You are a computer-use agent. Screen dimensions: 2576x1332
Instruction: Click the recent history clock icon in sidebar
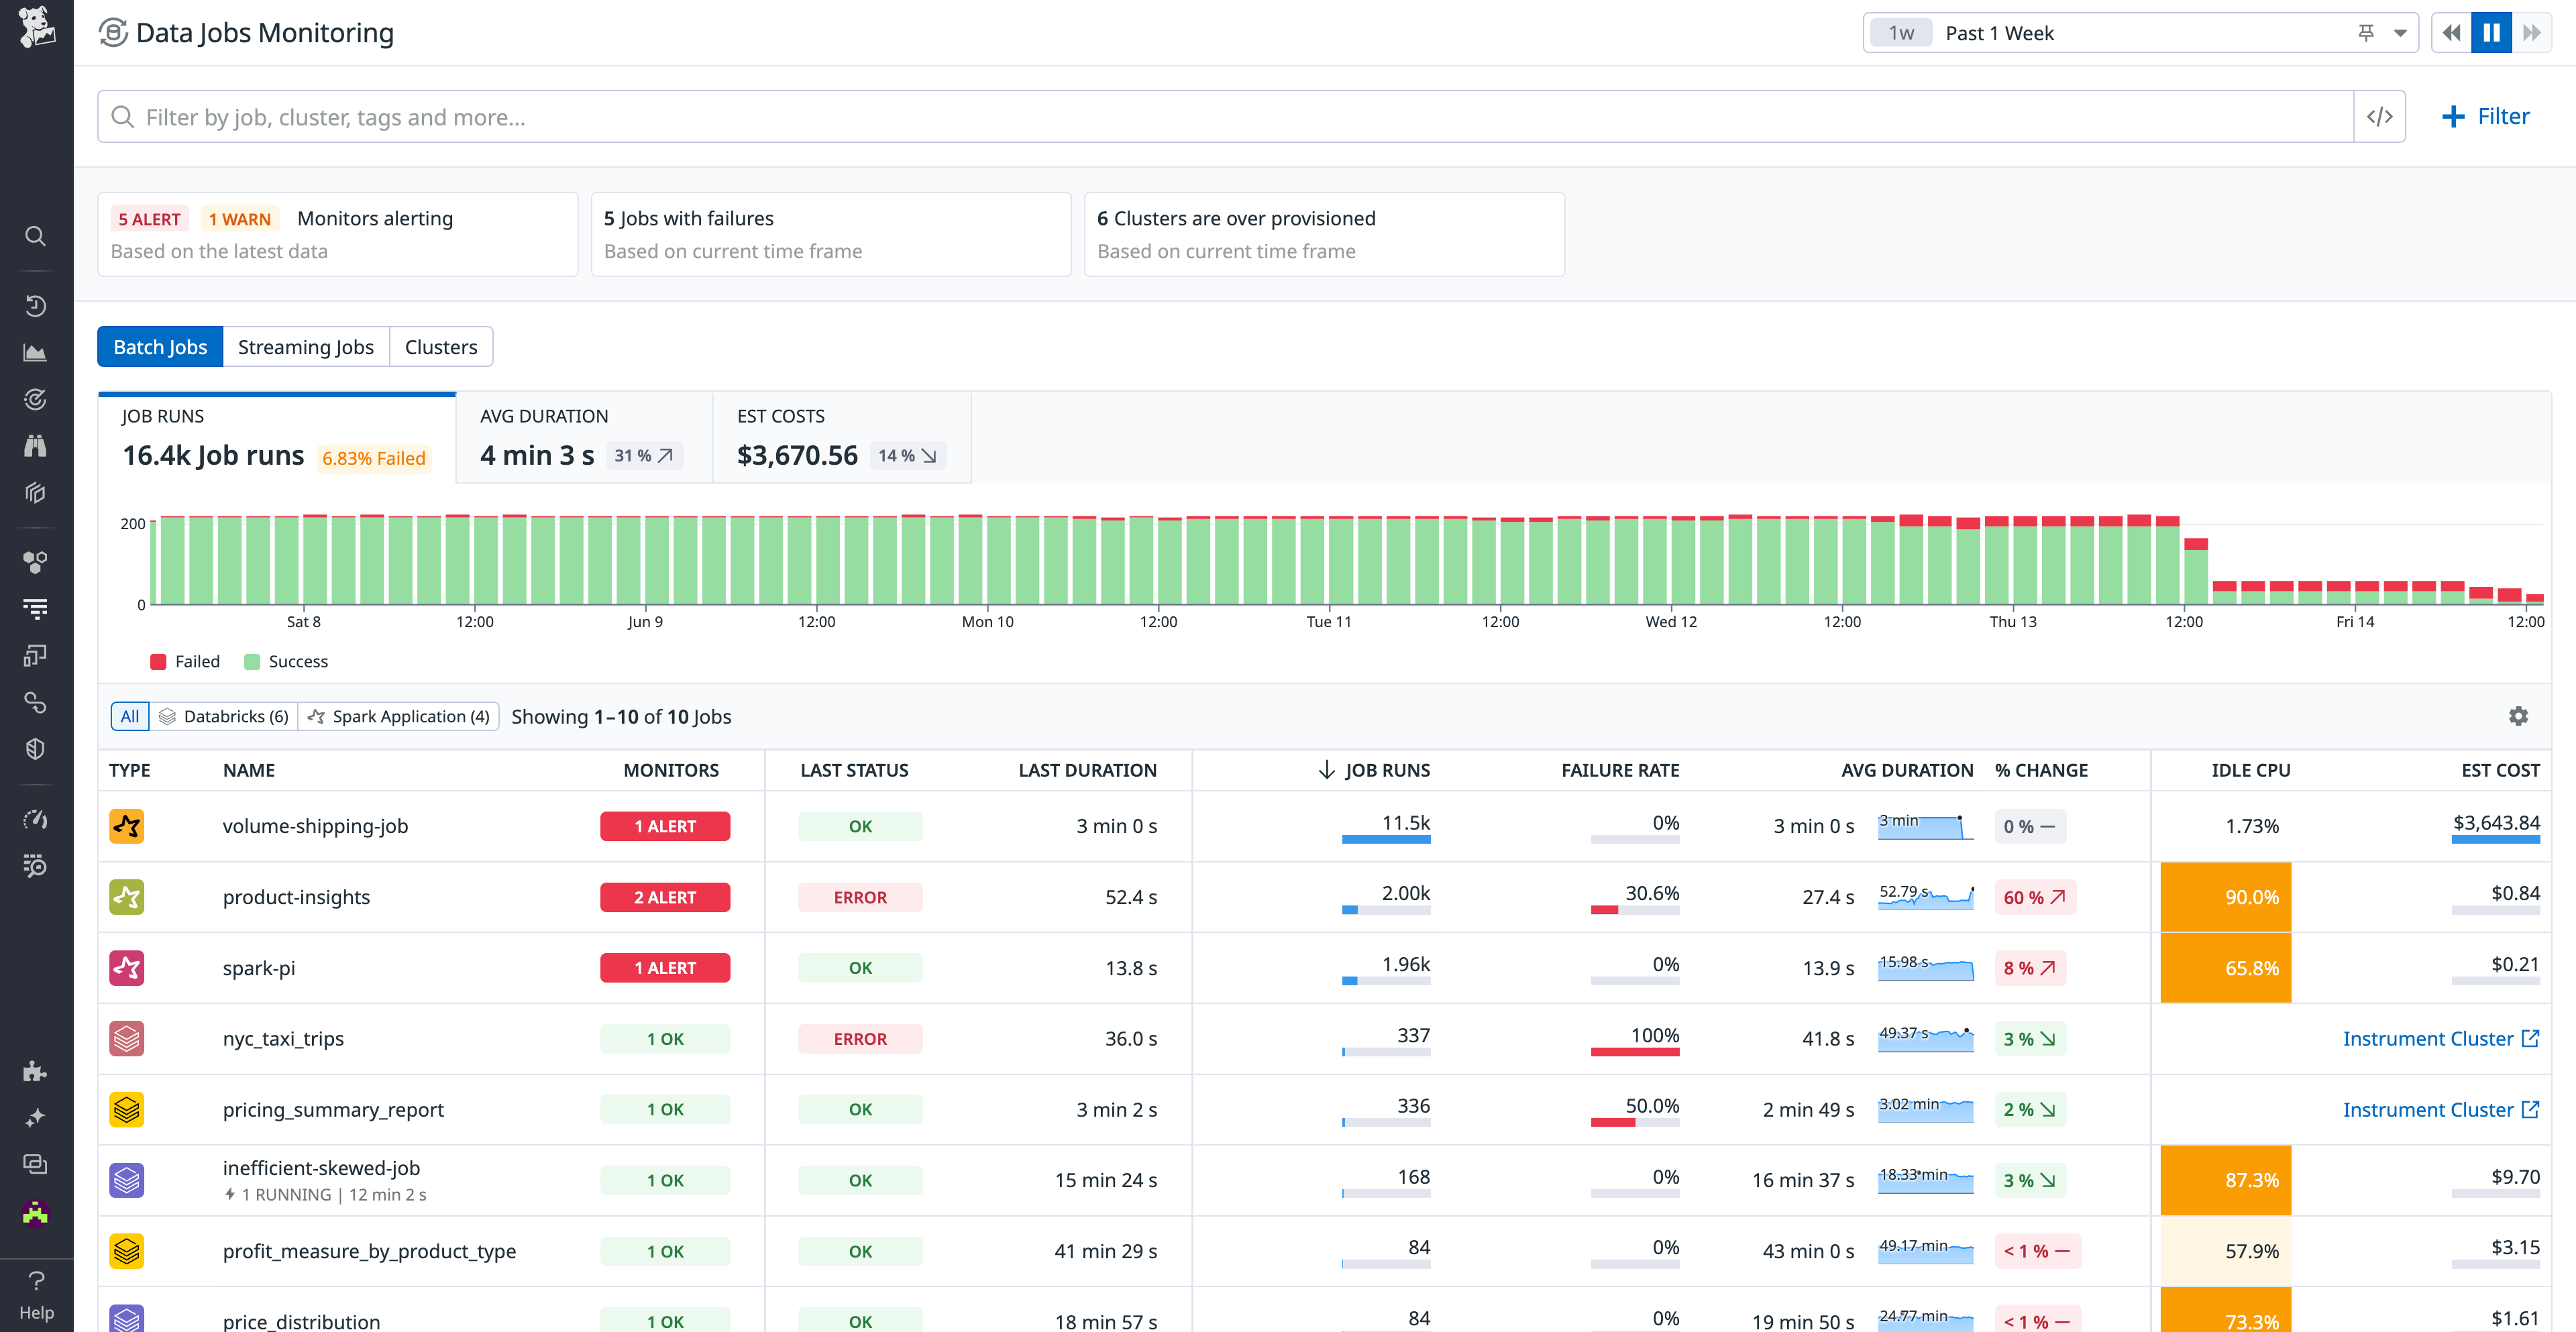(x=36, y=306)
